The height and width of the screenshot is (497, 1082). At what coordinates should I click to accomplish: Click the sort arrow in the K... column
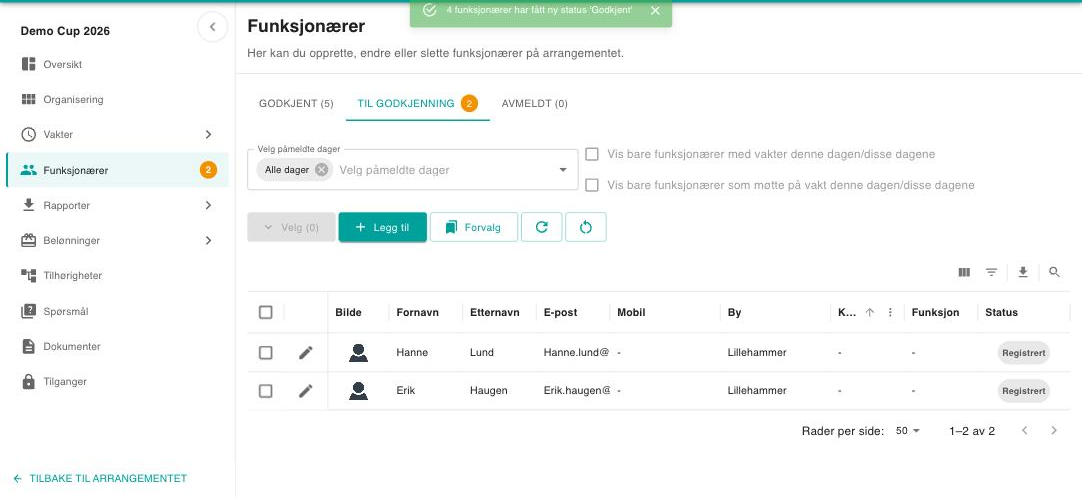(870, 313)
